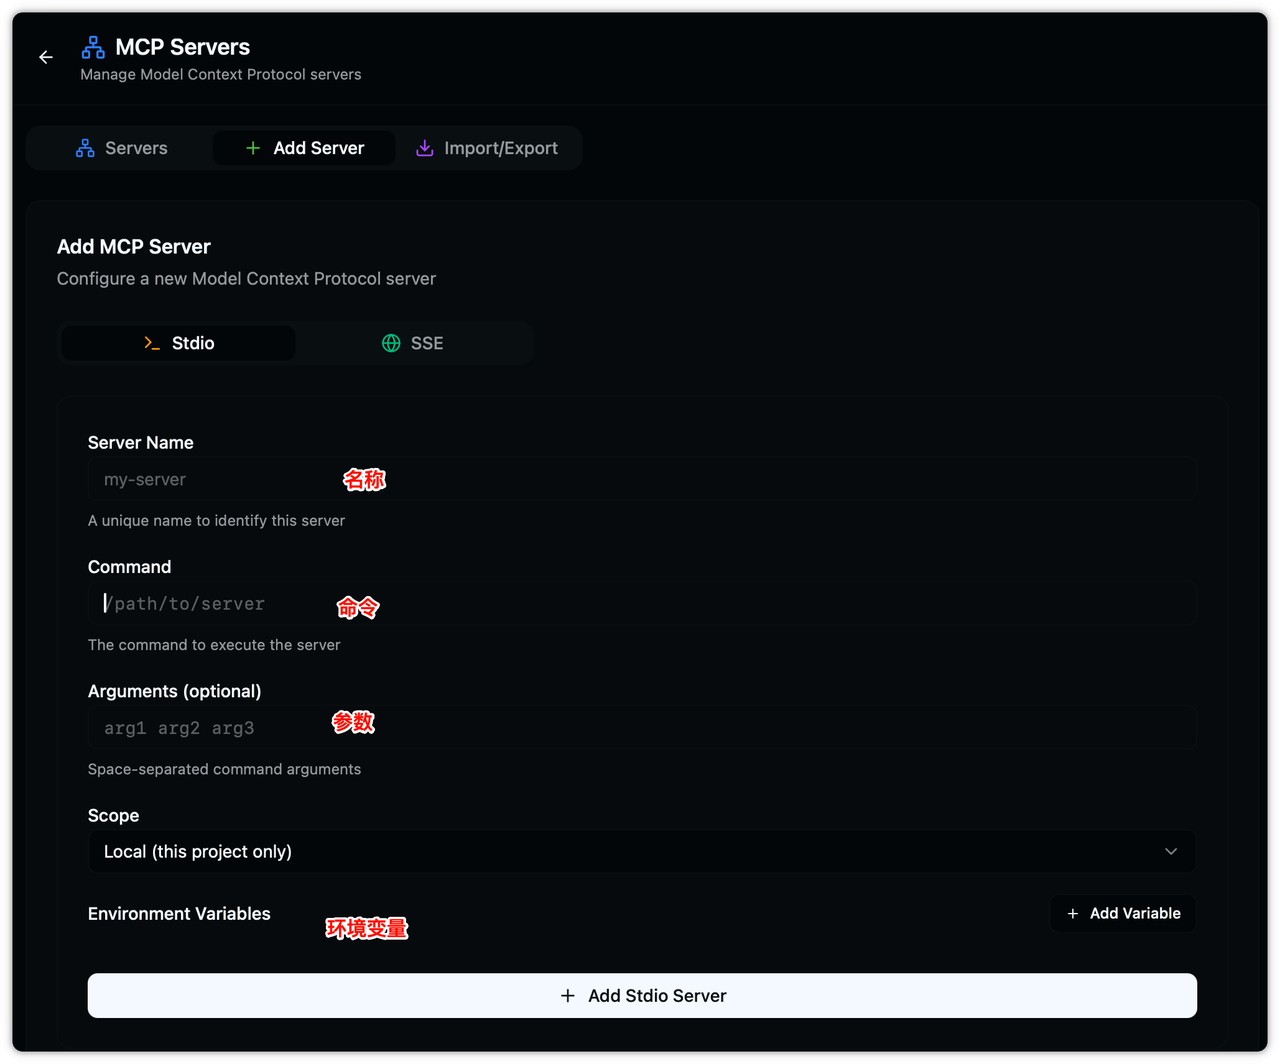Choose the Stdio transport type
This screenshot has width=1280, height=1064.
179,343
